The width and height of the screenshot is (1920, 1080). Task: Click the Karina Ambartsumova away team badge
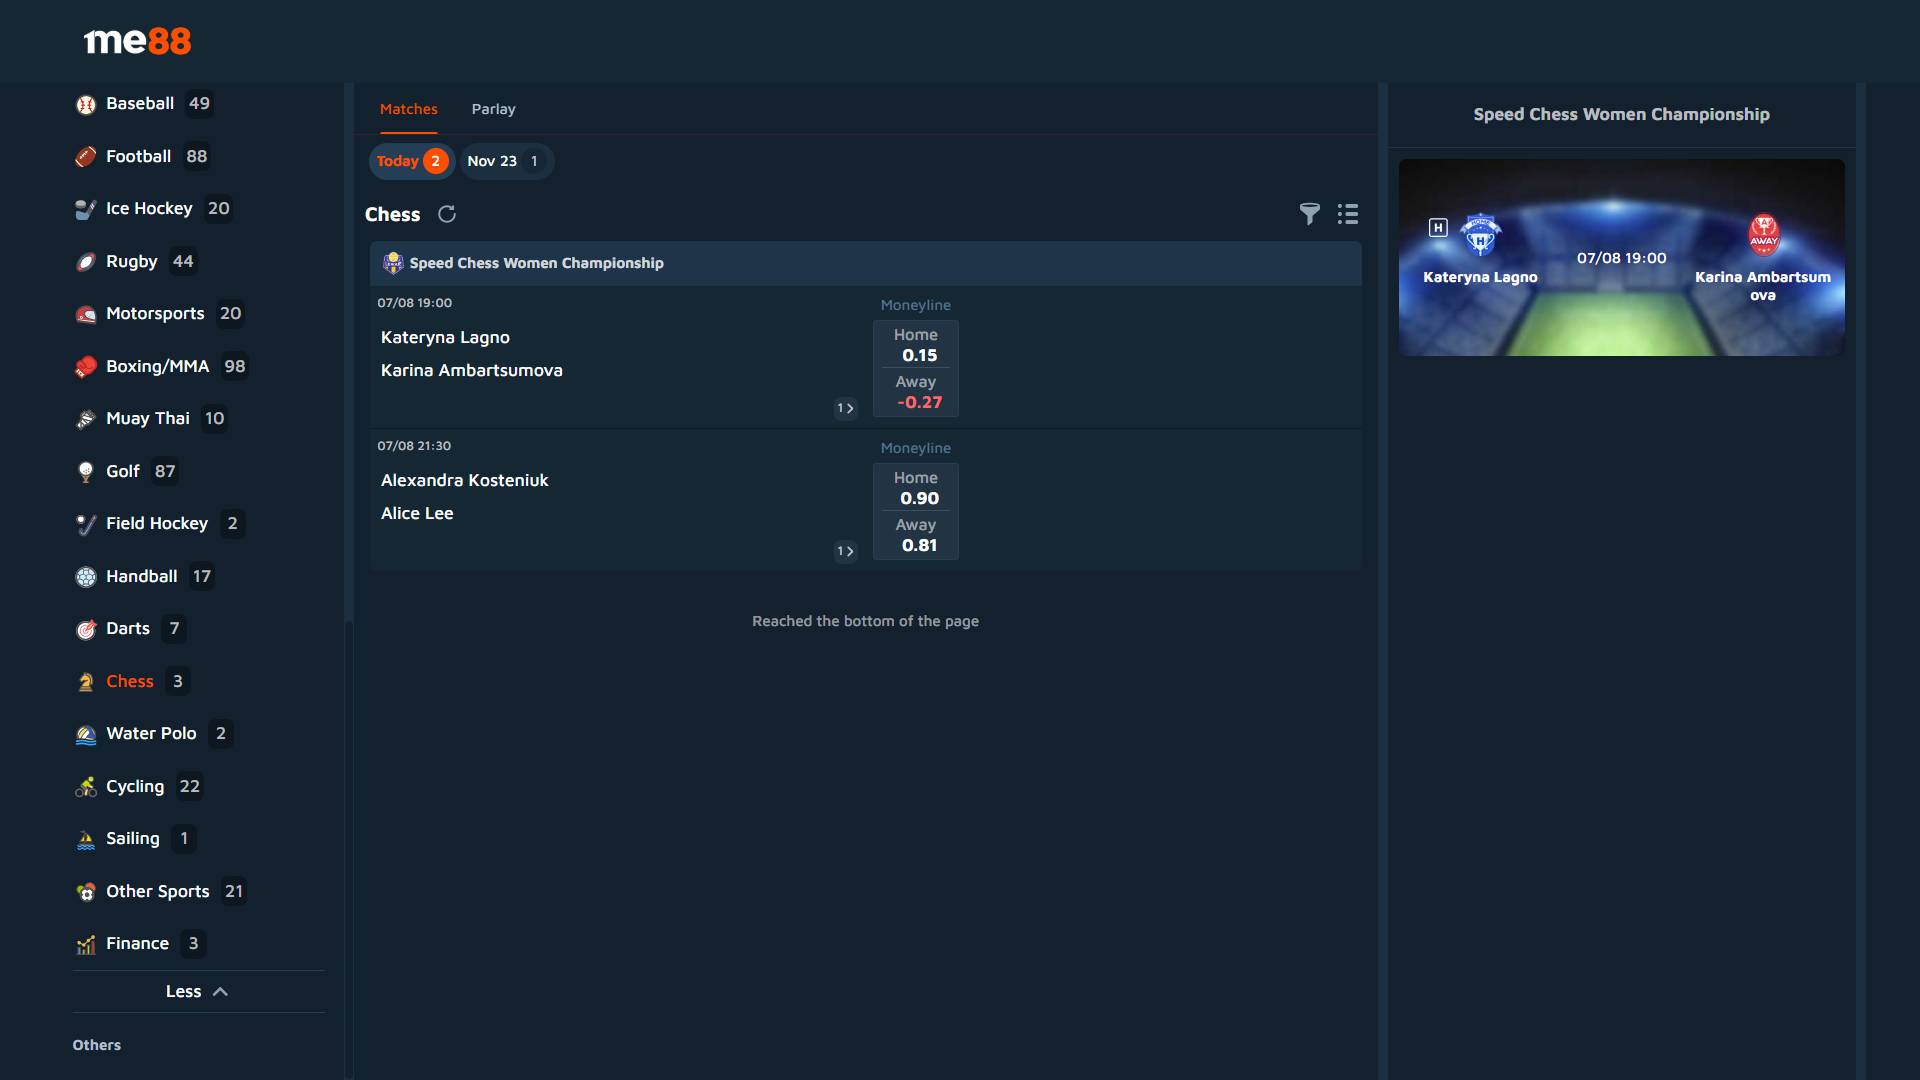[x=1763, y=235]
